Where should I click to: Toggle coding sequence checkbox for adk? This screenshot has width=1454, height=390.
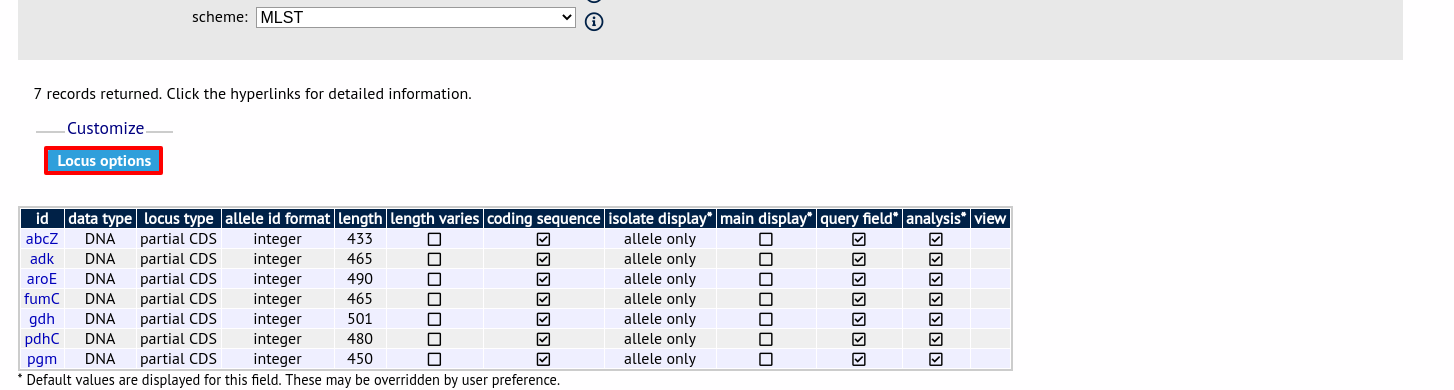point(544,260)
